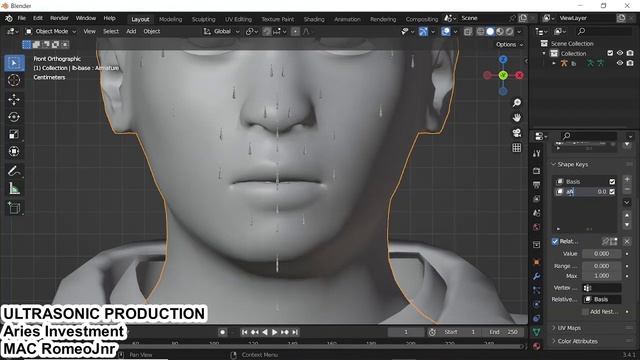
Task: Open the Global orientation dropdown
Action: coord(222,31)
